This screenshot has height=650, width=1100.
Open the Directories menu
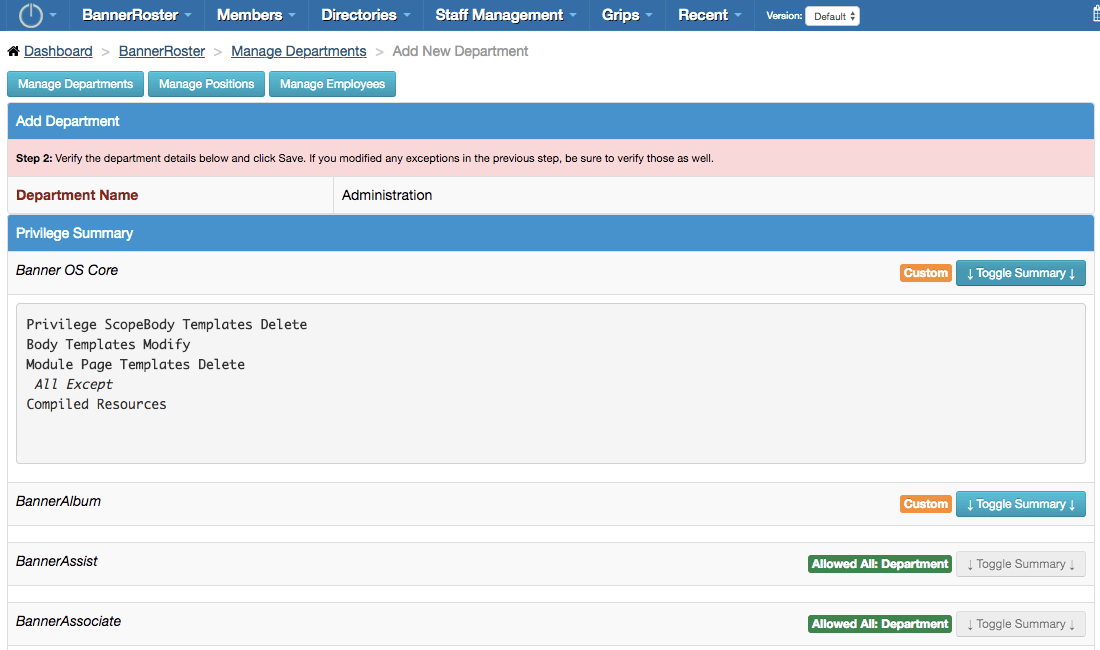coord(365,15)
